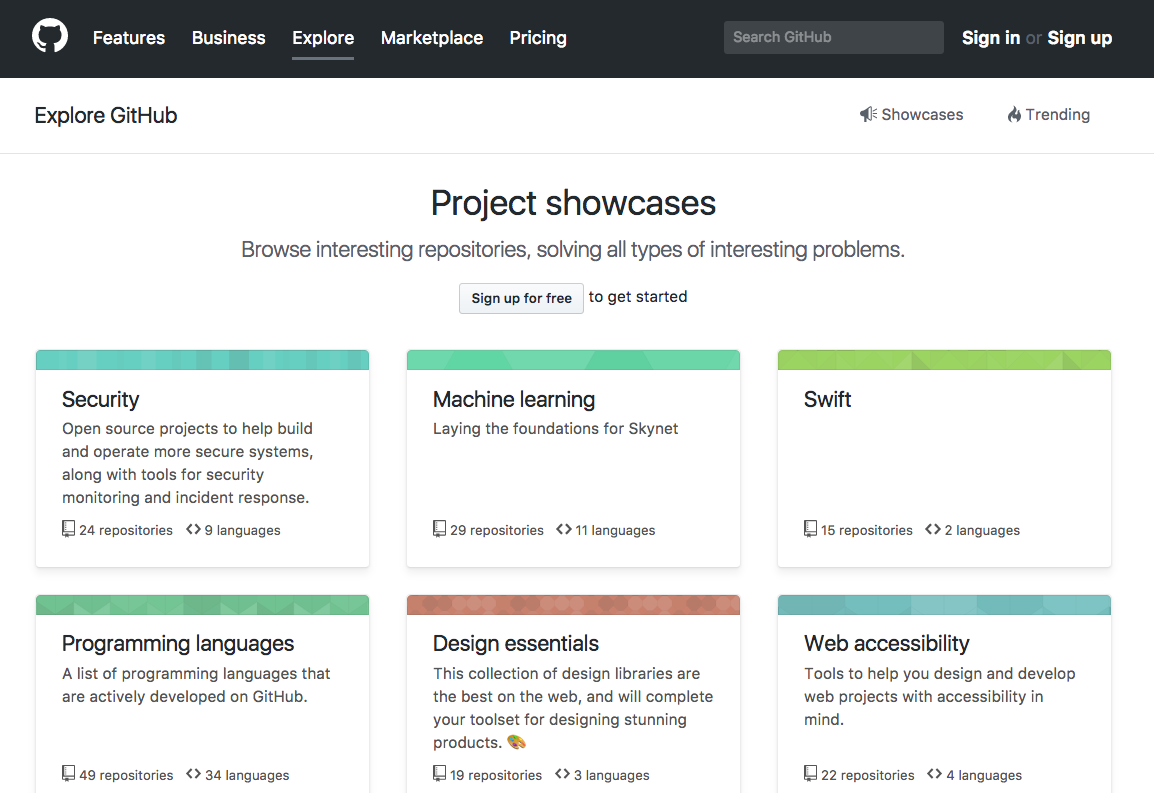
Task: Click the '29 repositories' text
Action: click(497, 530)
